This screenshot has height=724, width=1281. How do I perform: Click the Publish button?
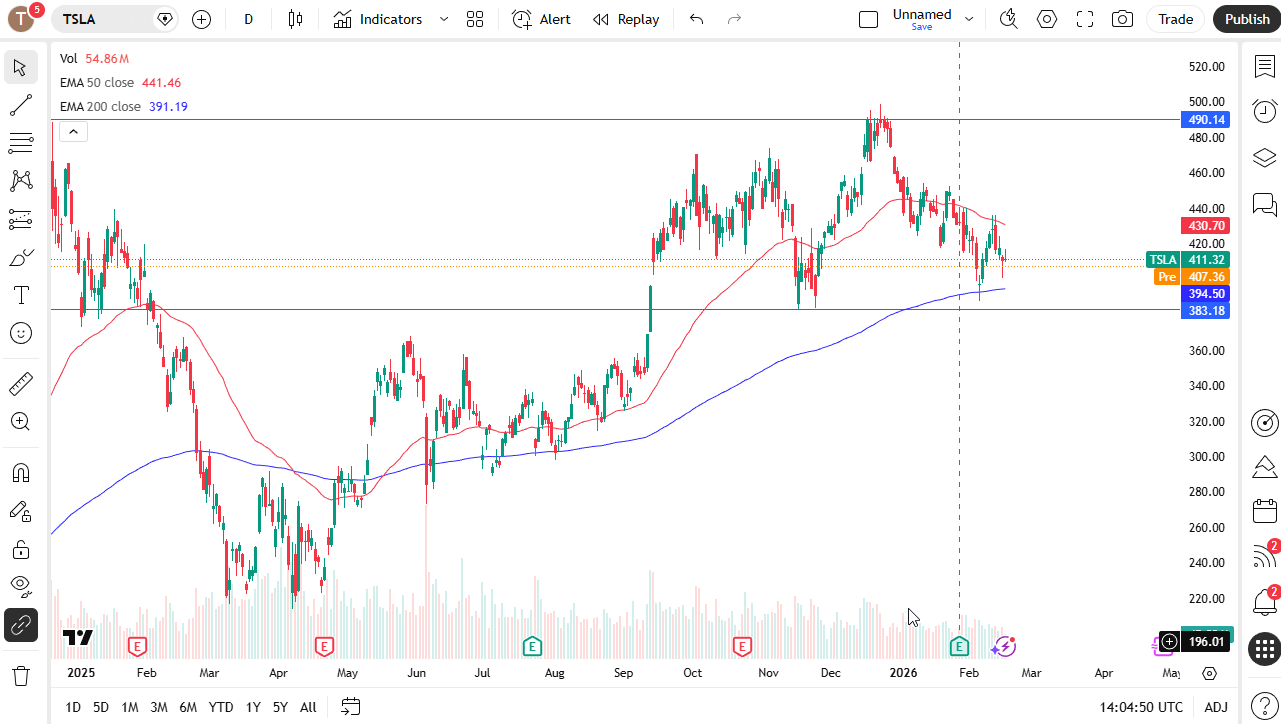pos(1247,19)
